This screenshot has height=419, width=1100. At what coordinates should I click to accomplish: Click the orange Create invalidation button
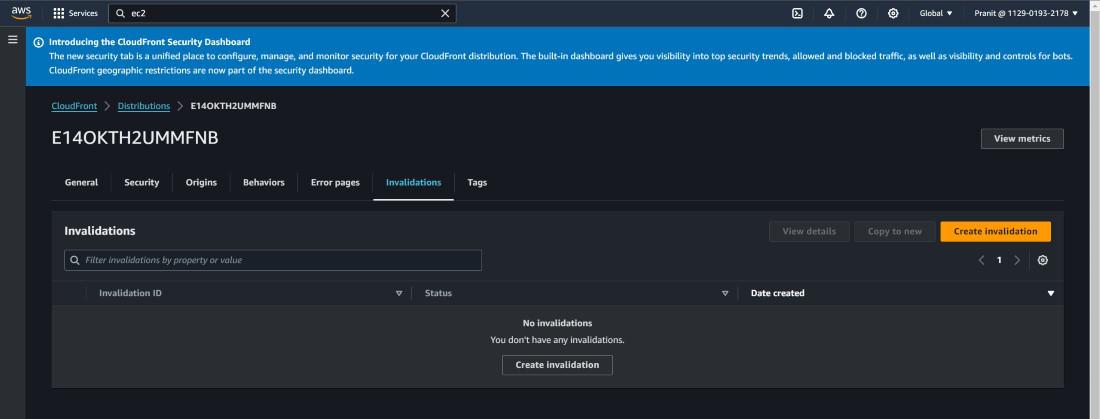point(995,232)
